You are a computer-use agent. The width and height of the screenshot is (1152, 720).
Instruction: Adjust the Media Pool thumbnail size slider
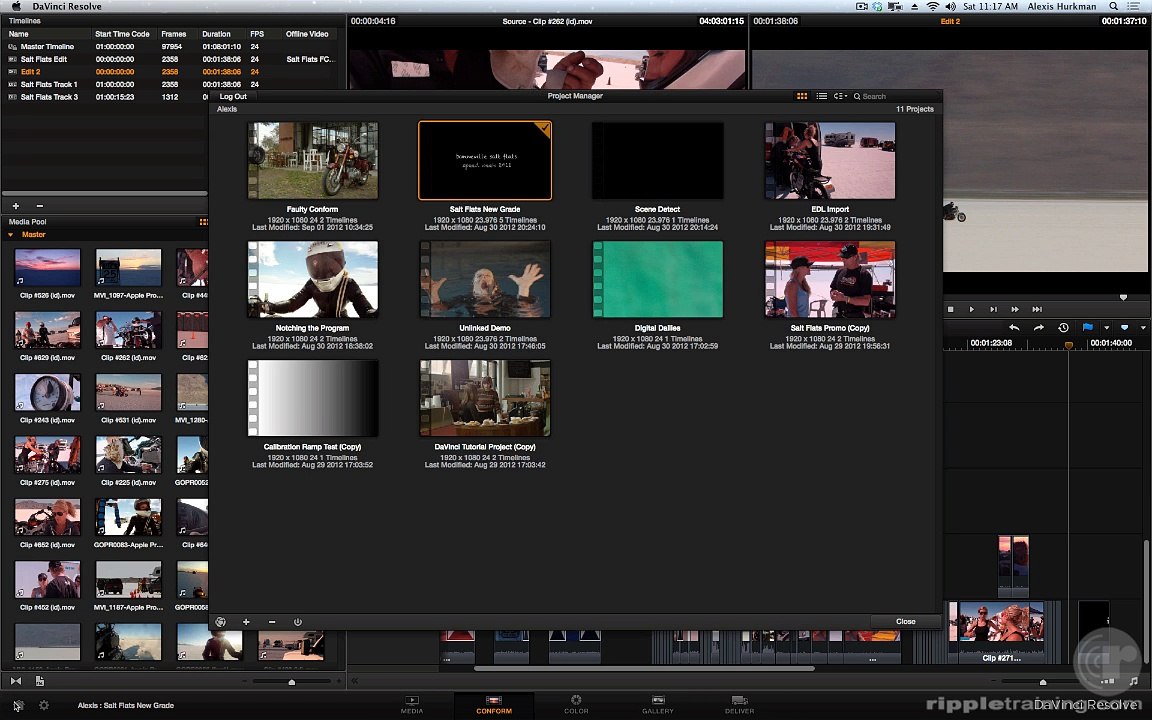pos(291,682)
